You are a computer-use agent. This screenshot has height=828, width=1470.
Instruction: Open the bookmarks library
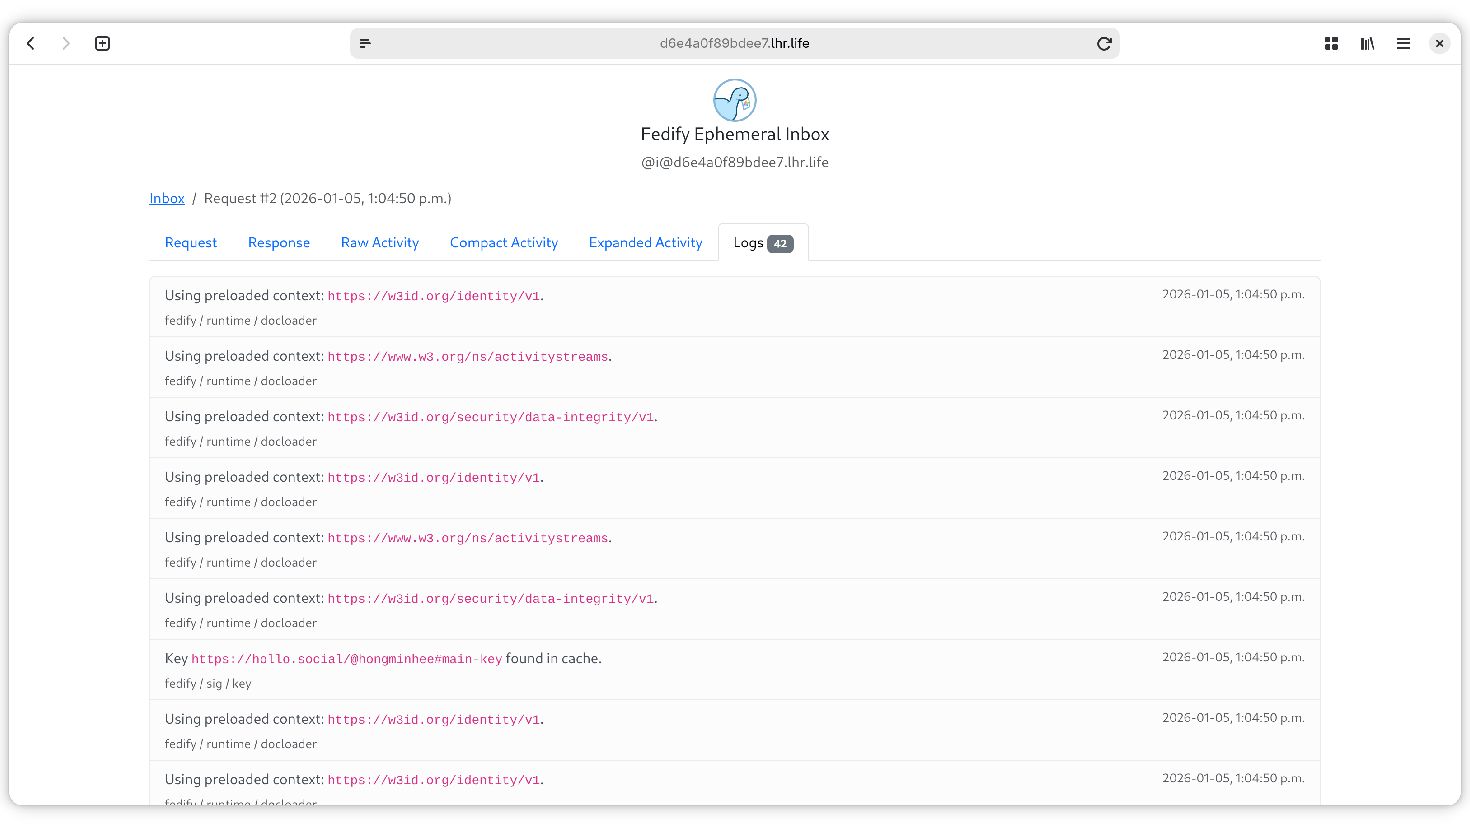1367,43
